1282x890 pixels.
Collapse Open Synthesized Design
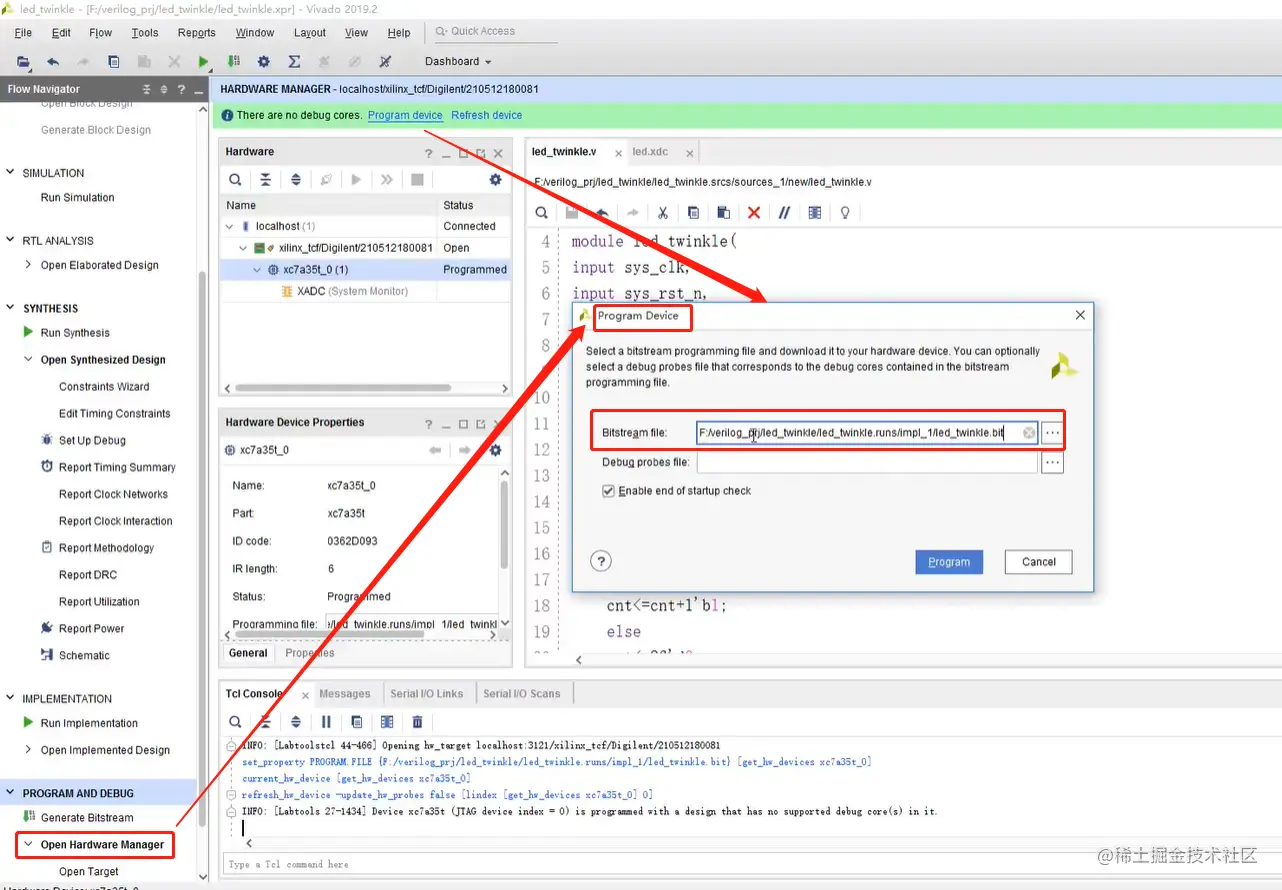(x=28, y=360)
